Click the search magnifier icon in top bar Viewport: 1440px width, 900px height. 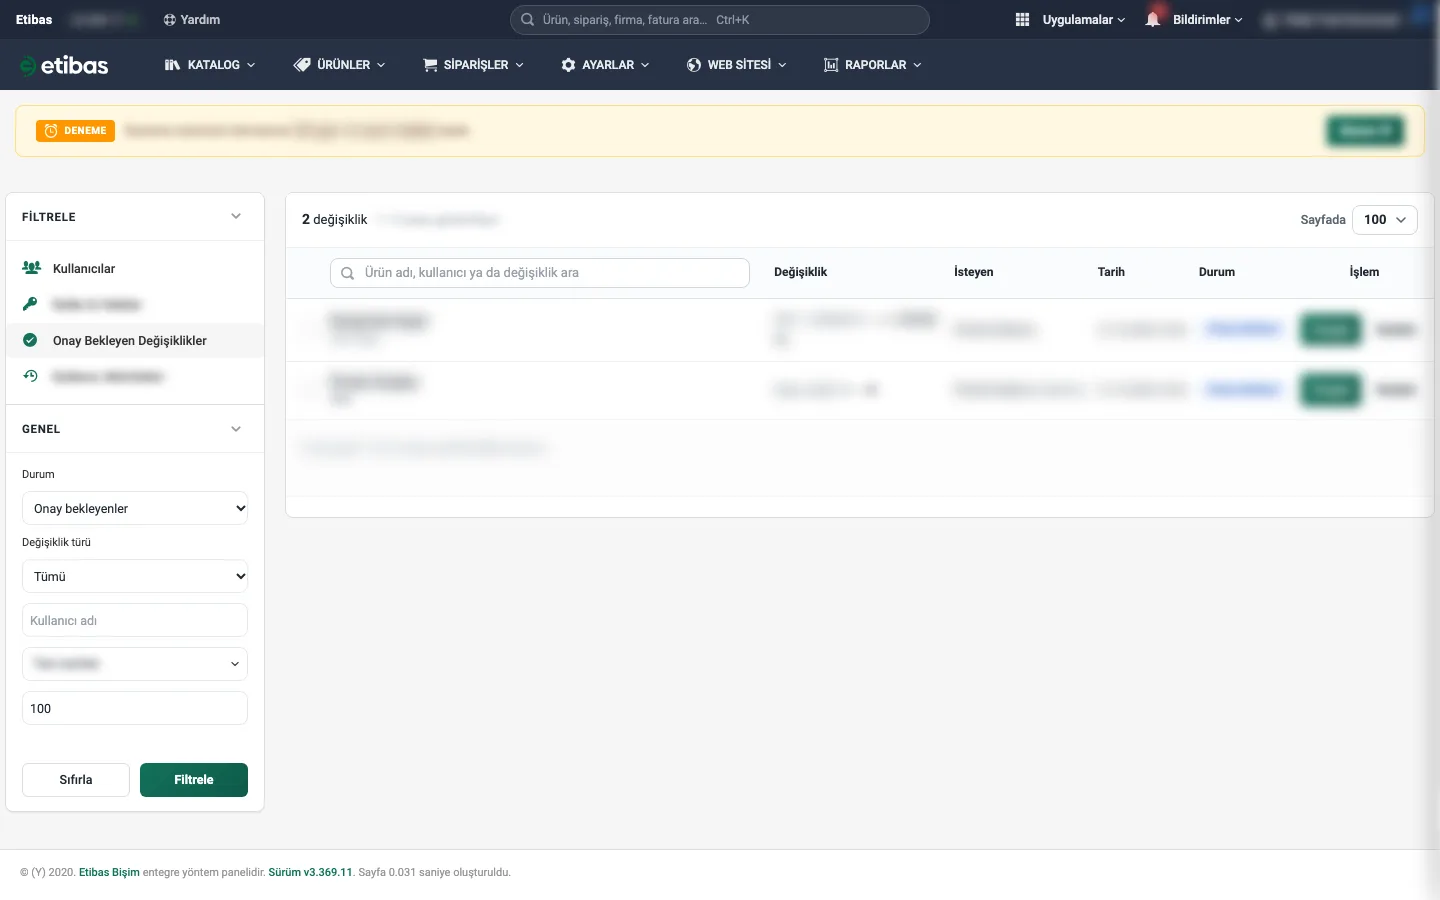click(x=527, y=20)
